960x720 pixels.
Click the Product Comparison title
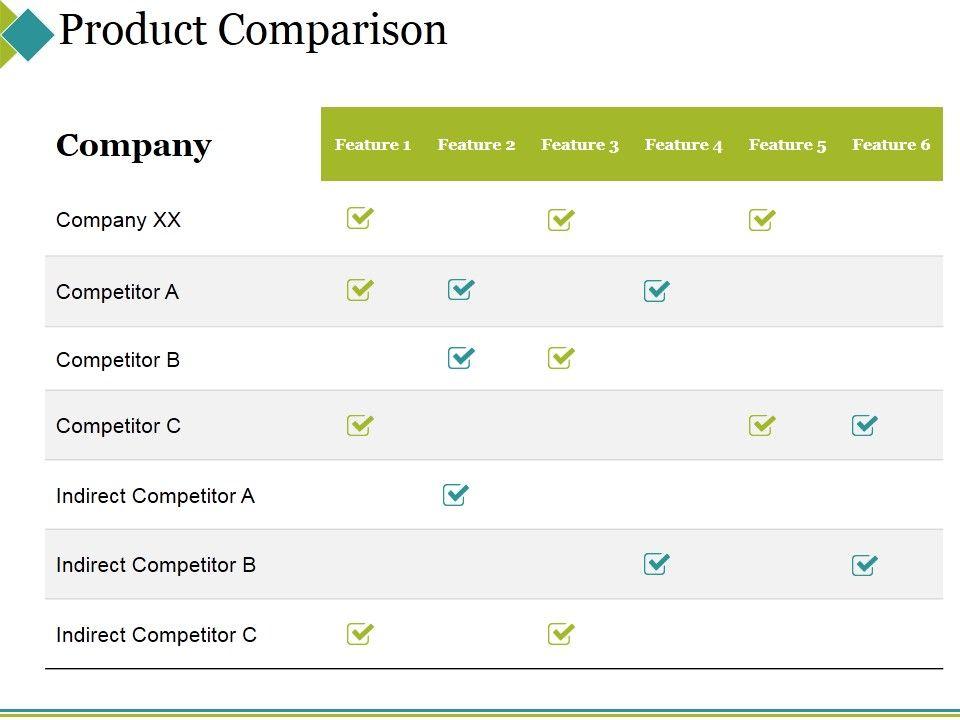[x=253, y=30]
